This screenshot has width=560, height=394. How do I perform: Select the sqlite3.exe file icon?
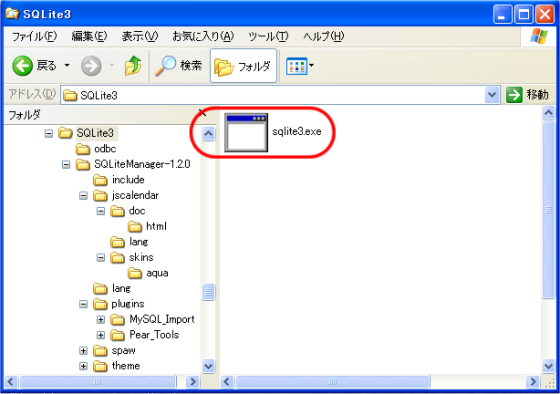point(246,133)
